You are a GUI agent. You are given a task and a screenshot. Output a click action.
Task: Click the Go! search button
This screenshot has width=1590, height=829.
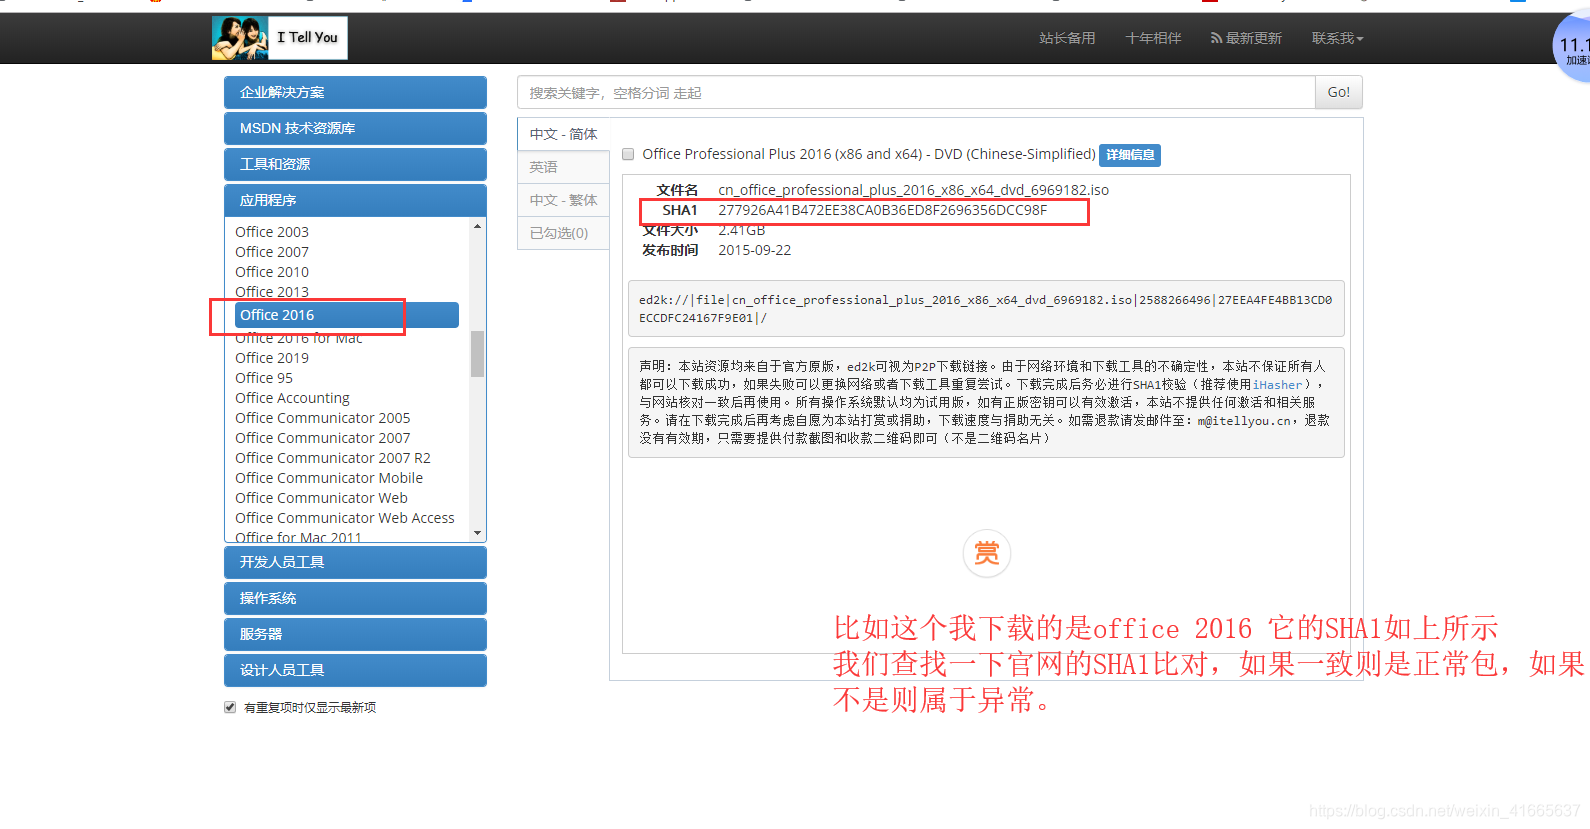pyautogui.click(x=1338, y=92)
